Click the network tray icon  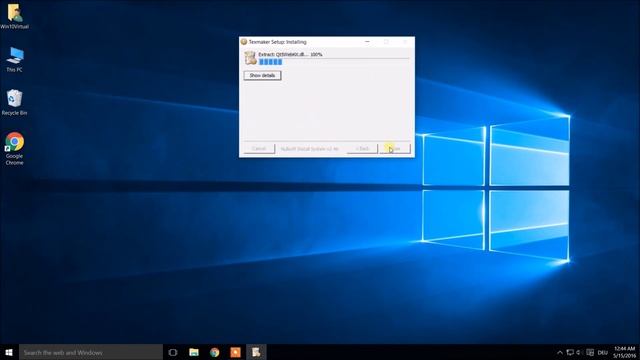click(570, 352)
